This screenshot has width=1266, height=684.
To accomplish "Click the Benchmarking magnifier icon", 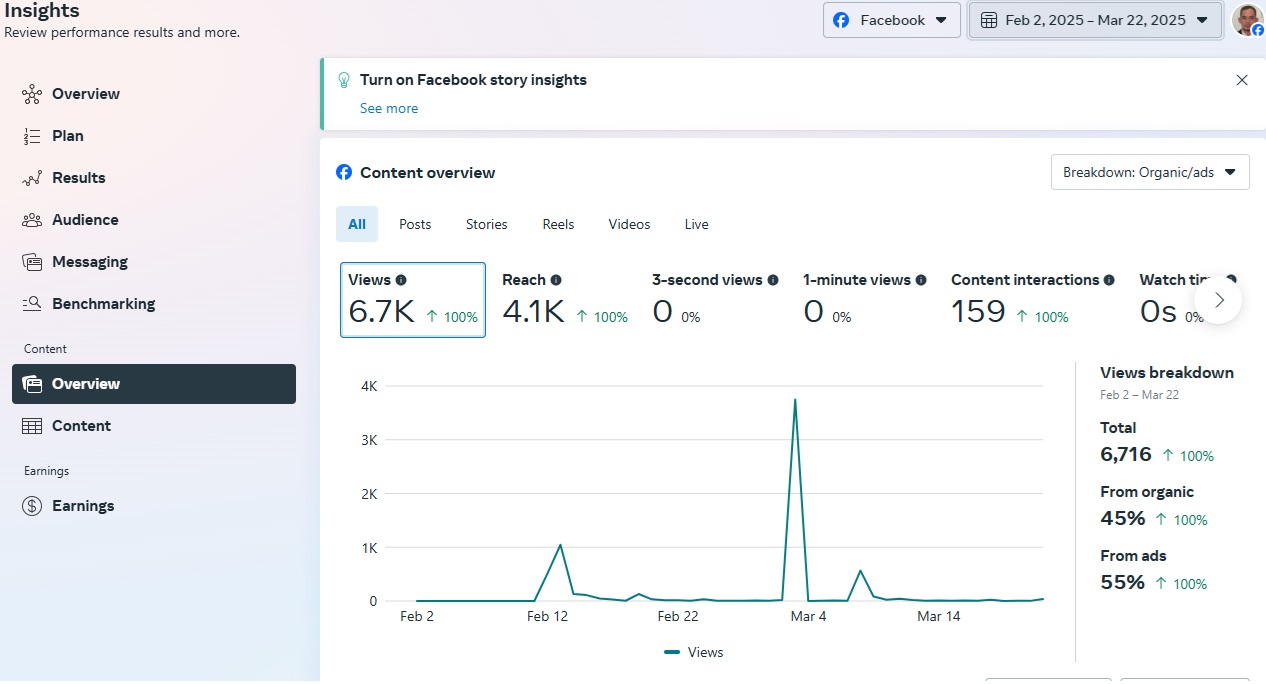I will [x=32, y=304].
